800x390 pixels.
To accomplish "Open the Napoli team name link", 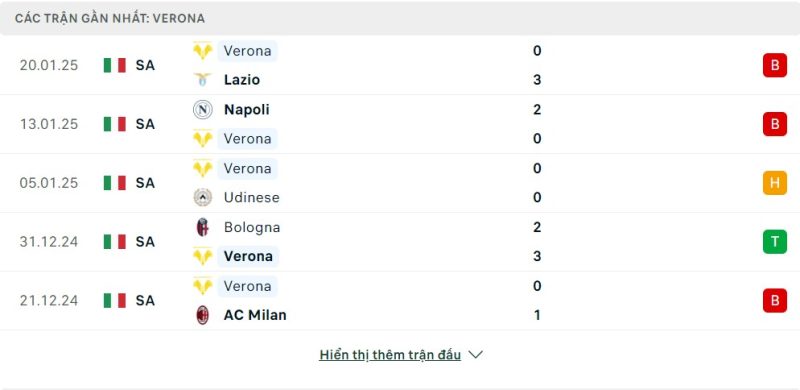I will pyautogui.click(x=246, y=110).
